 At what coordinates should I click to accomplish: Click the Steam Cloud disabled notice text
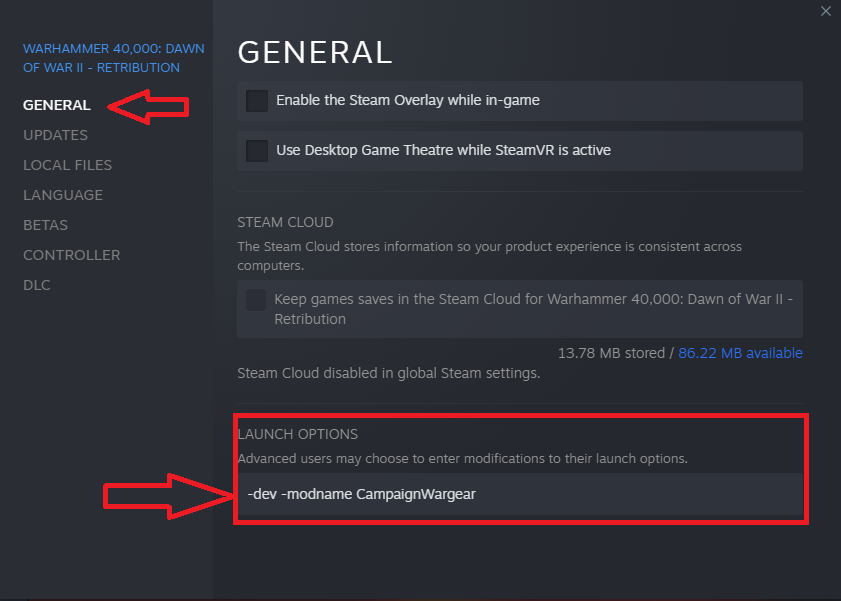(x=388, y=373)
